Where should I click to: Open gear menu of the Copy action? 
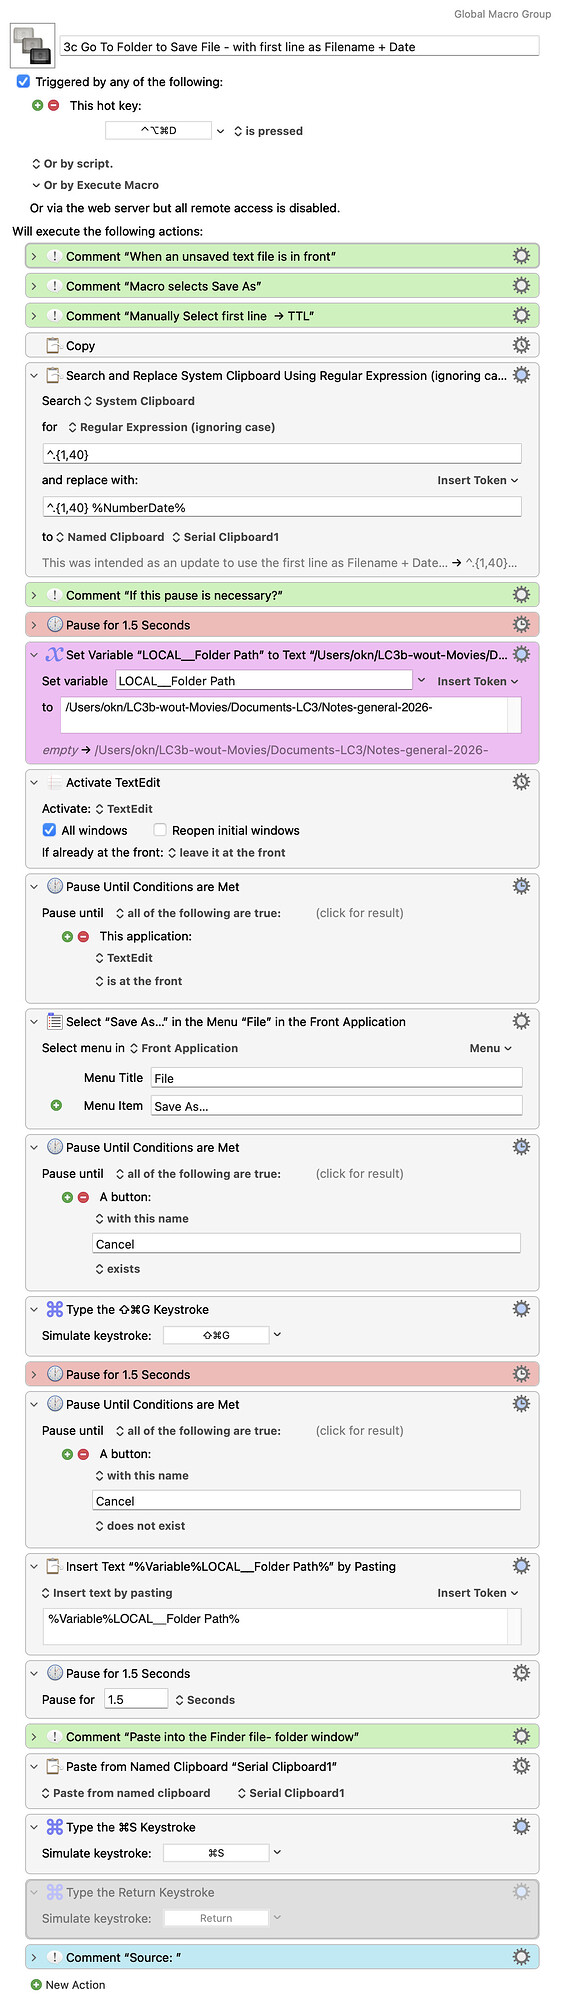[521, 345]
